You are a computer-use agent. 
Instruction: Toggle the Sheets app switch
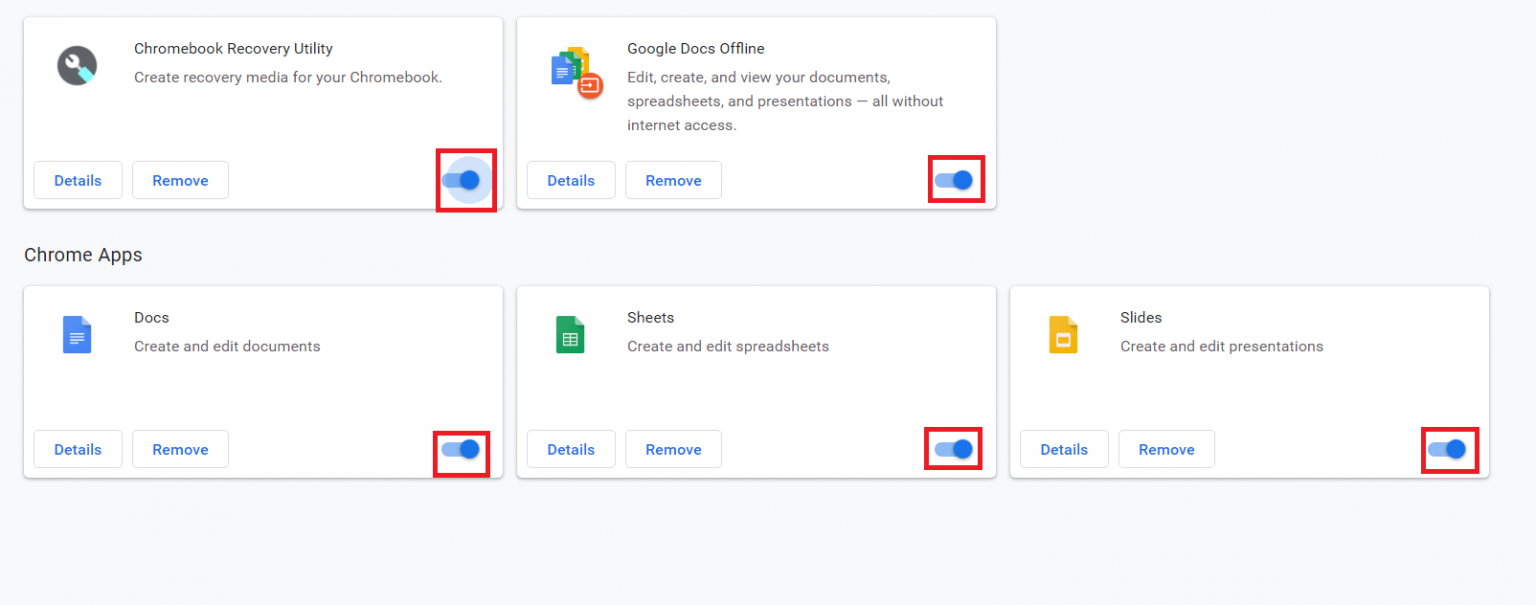pyautogui.click(x=953, y=449)
